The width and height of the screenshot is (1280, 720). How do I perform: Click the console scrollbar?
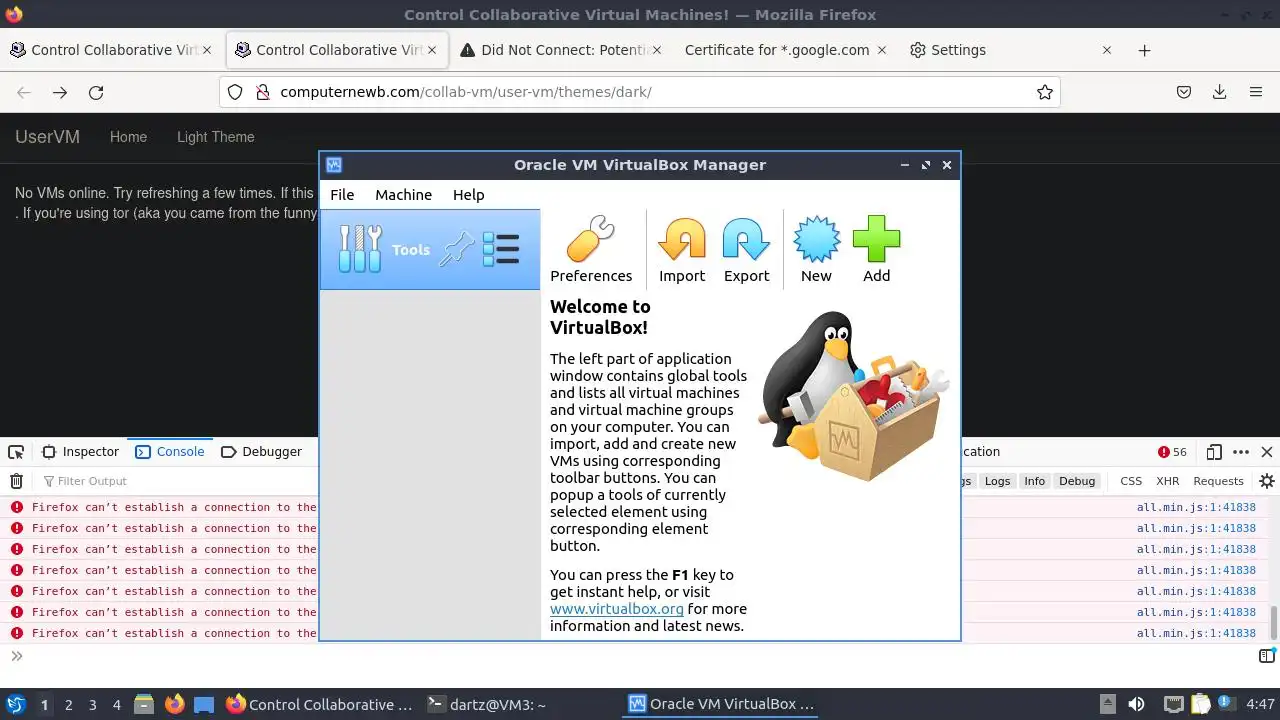pos(1274,622)
